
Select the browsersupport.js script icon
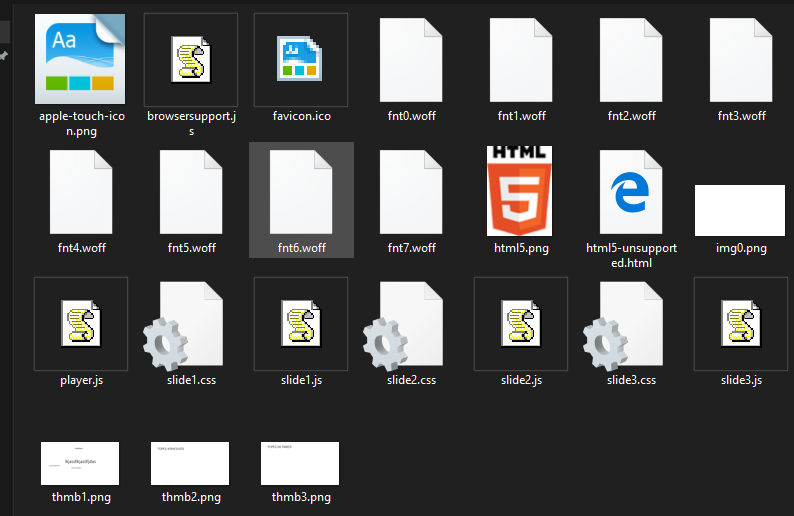[x=191, y=59]
